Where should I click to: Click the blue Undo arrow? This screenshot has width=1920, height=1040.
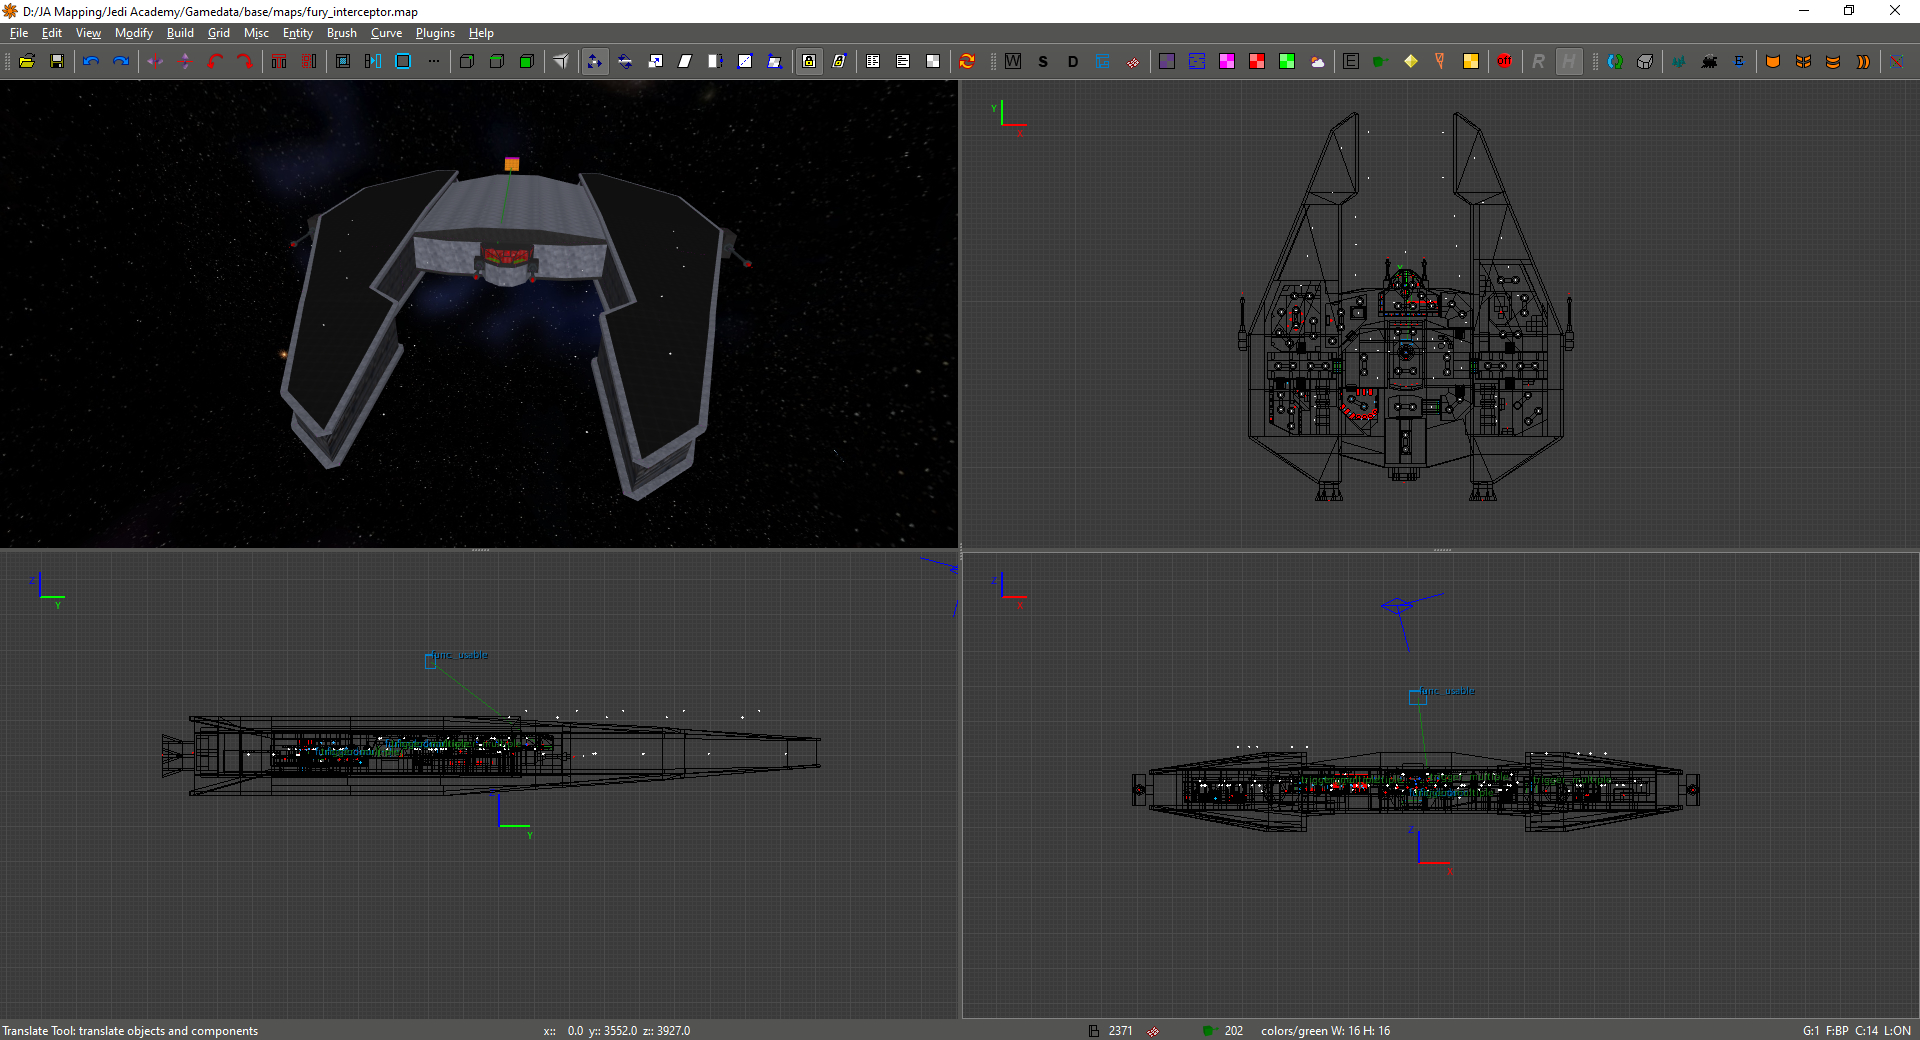(x=91, y=61)
